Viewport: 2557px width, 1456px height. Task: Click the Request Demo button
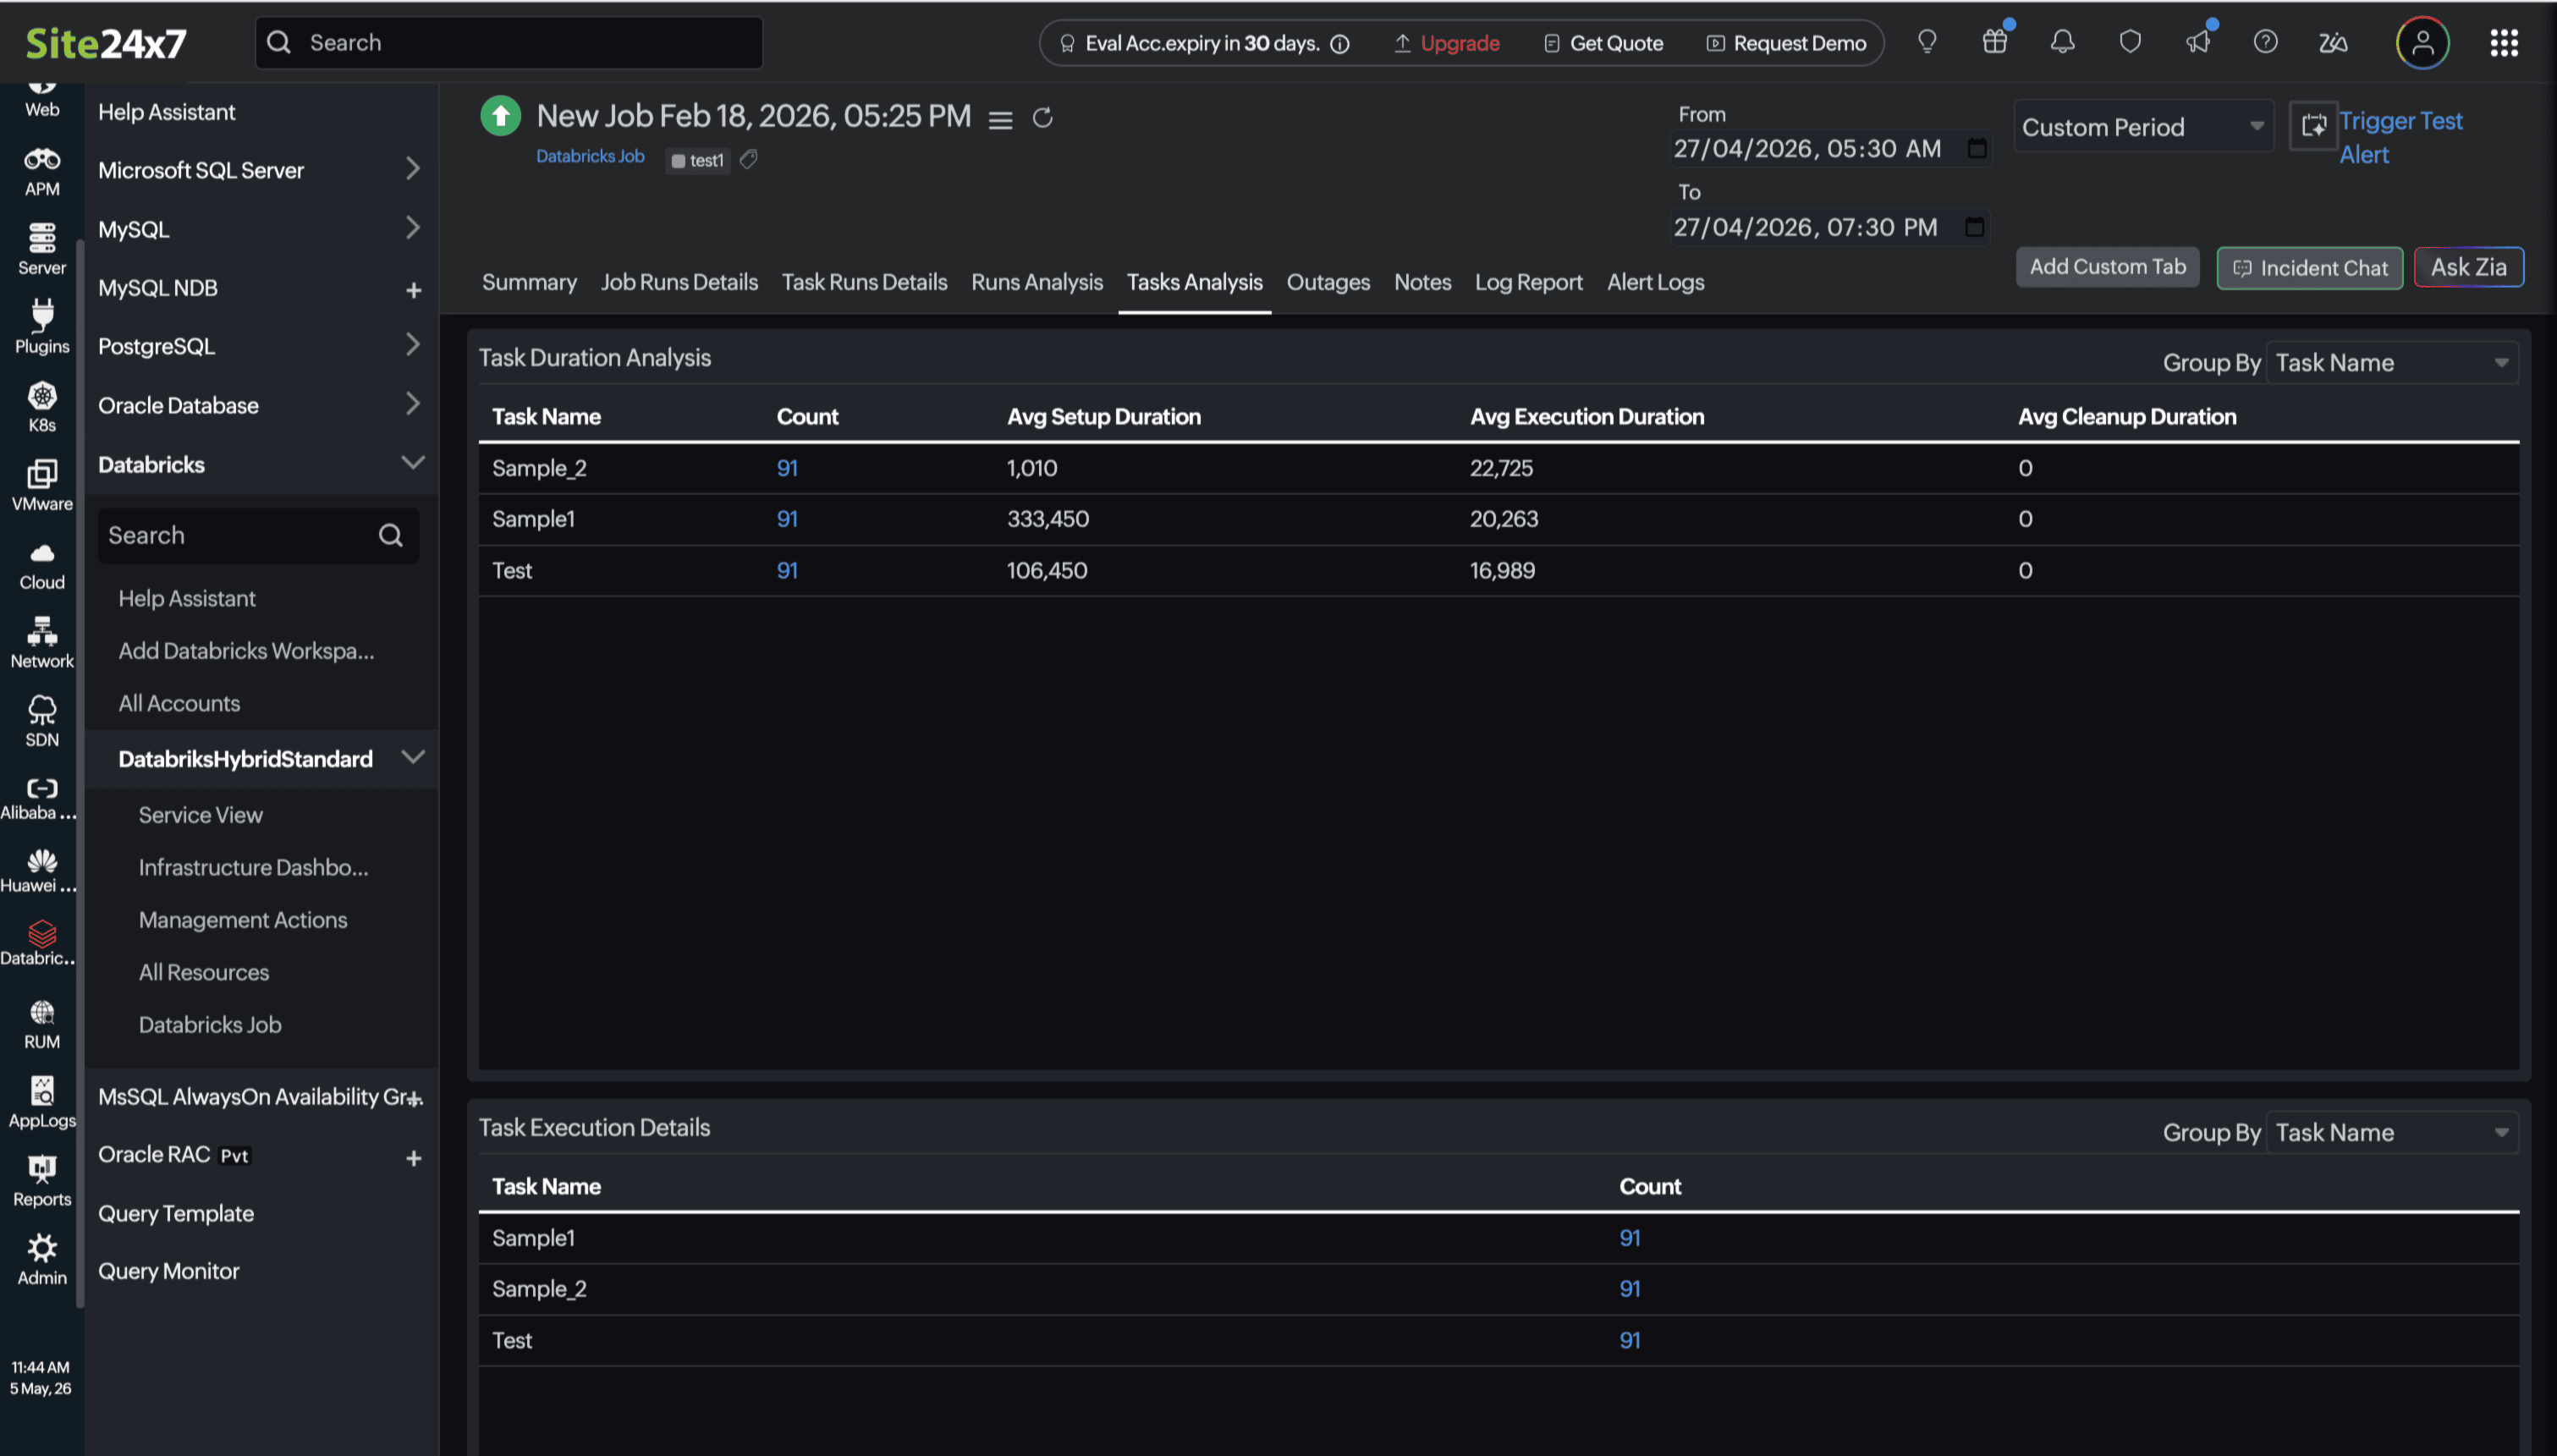coord(1786,43)
